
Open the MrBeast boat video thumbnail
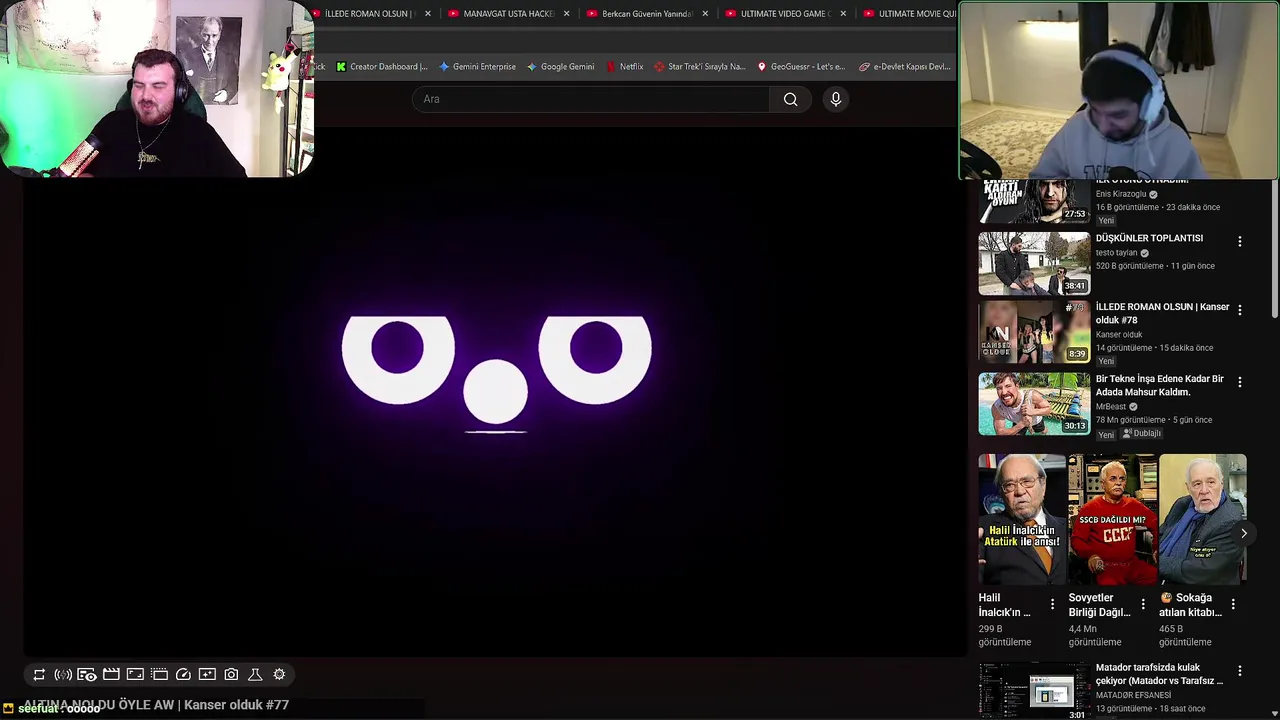(1034, 403)
